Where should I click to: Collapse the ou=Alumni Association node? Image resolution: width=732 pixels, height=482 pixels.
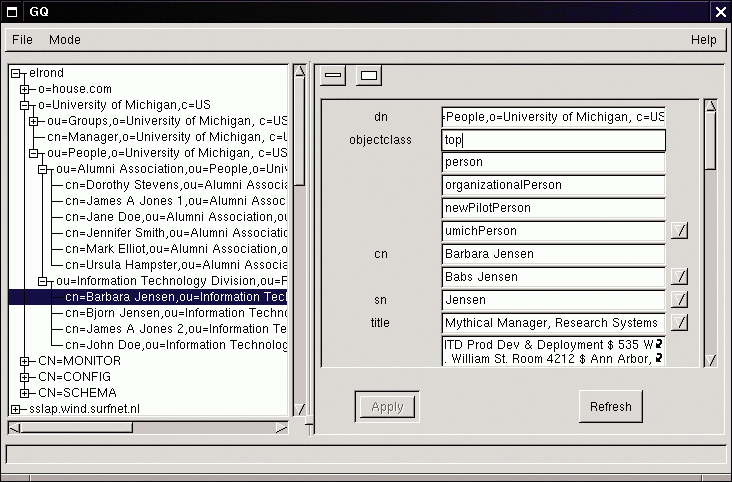point(43,170)
